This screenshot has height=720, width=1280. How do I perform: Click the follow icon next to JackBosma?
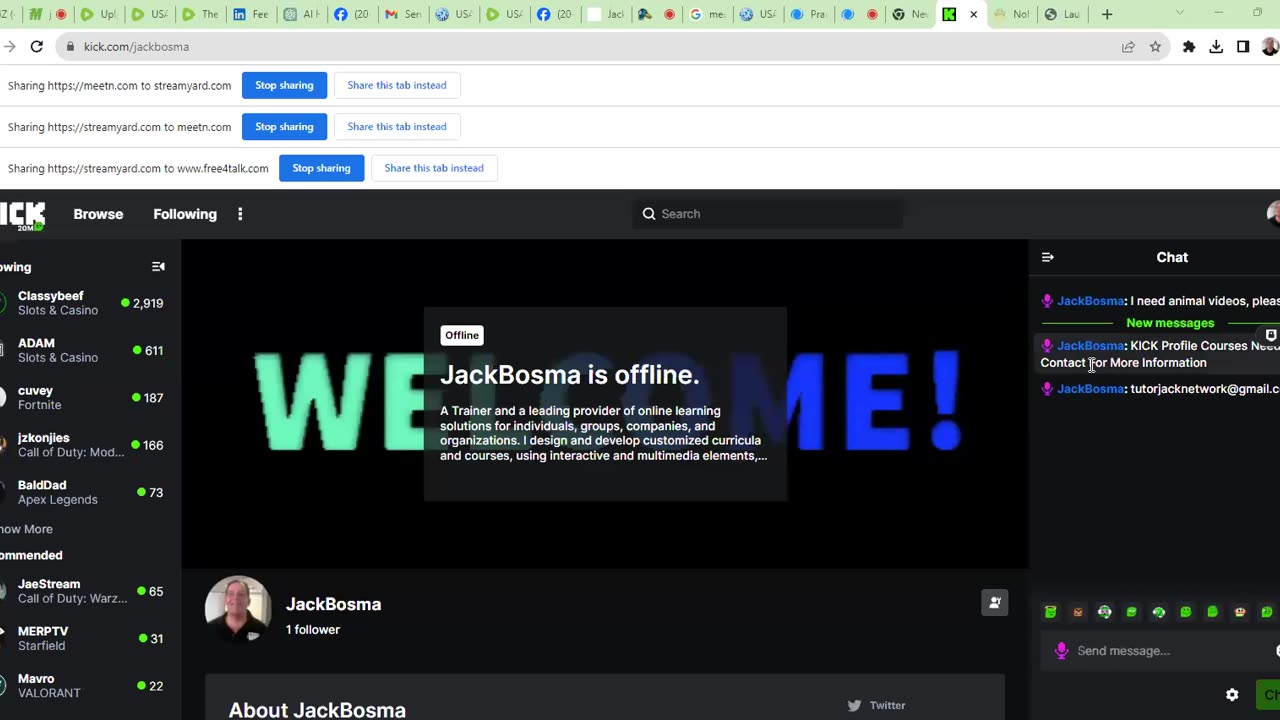pyautogui.click(x=995, y=602)
